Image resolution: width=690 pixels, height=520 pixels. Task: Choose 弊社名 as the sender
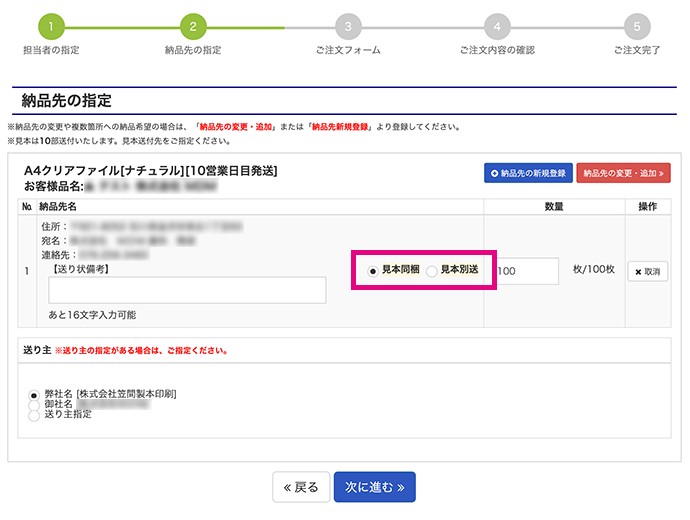[x=34, y=394]
